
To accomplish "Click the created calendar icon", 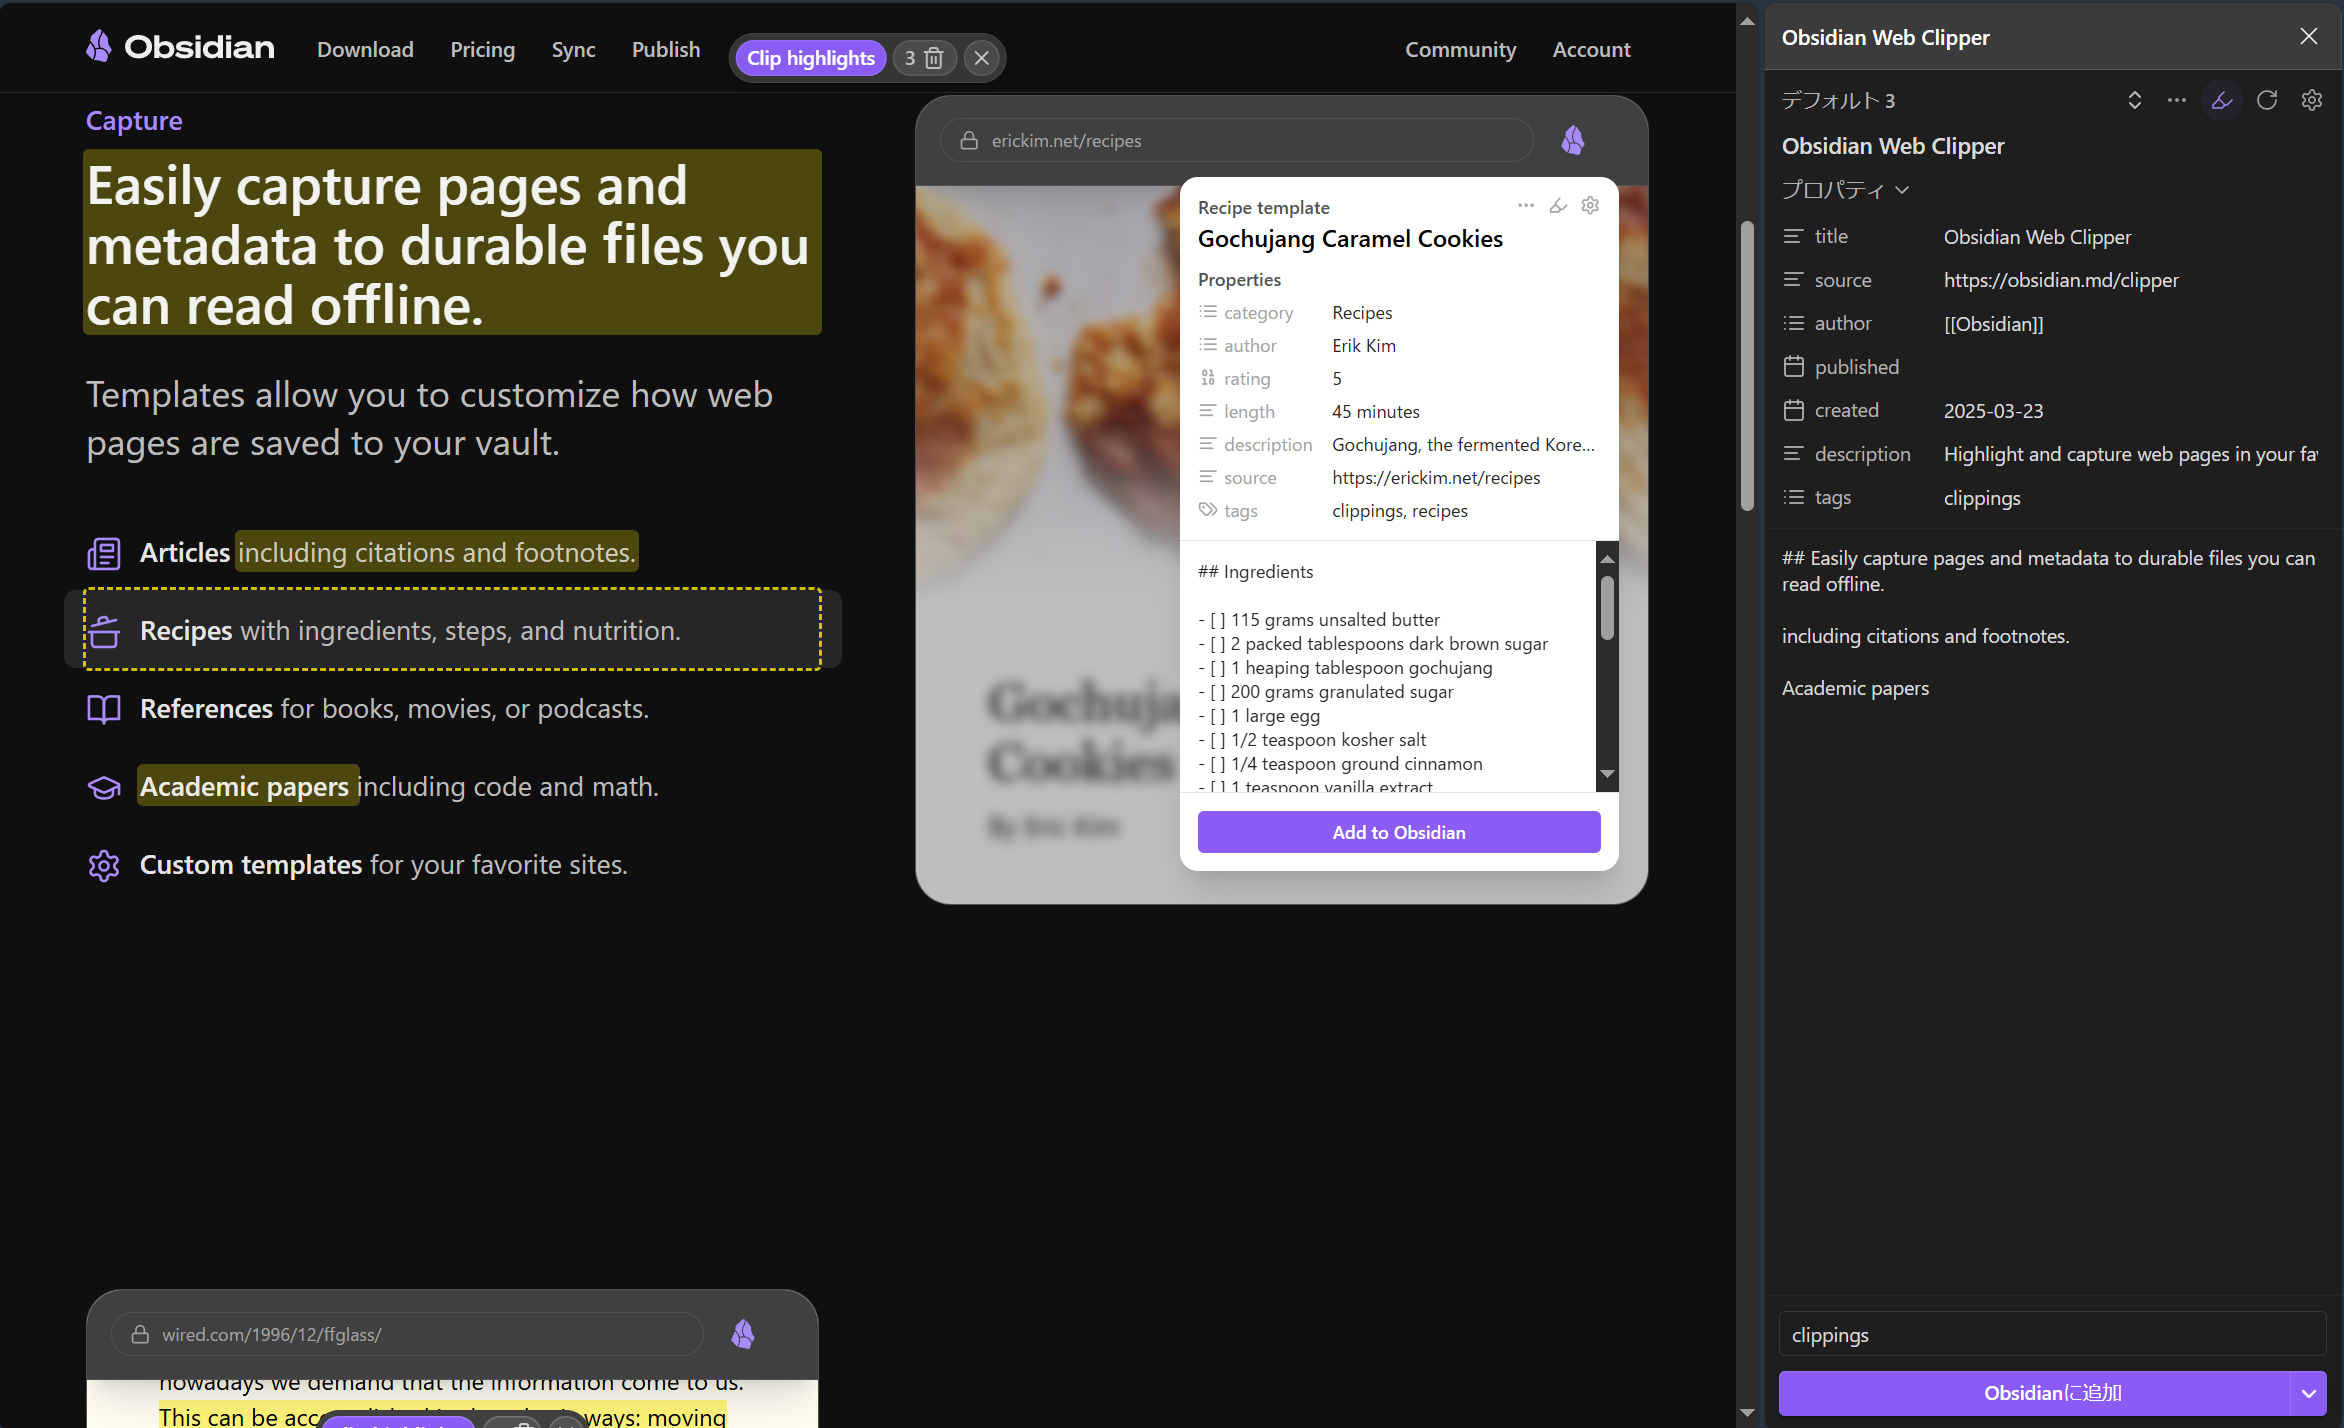I will point(1793,410).
